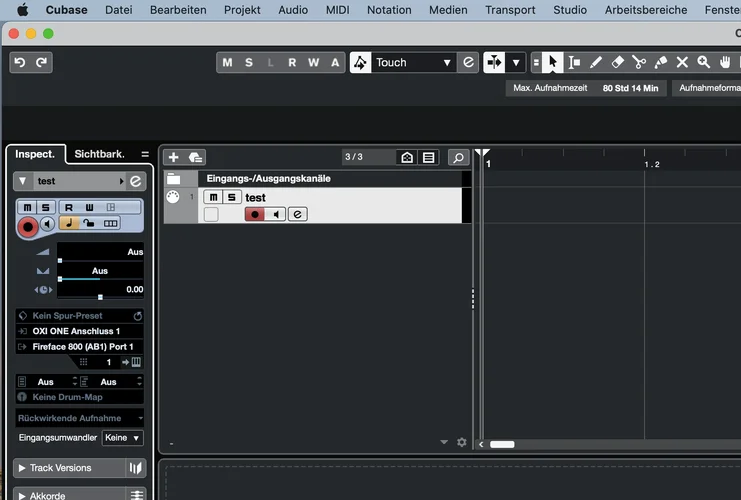Switch to the Sichtbark. tab

click(x=99, y=154)
